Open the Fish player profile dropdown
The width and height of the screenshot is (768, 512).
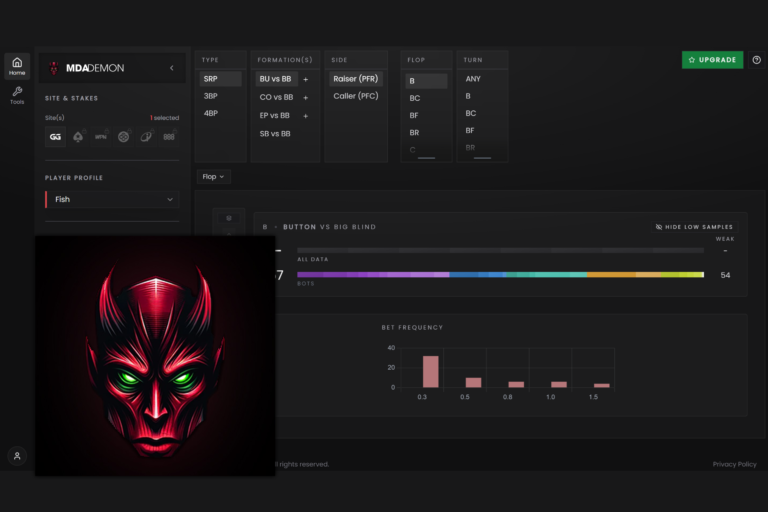[x=112, y=199]
